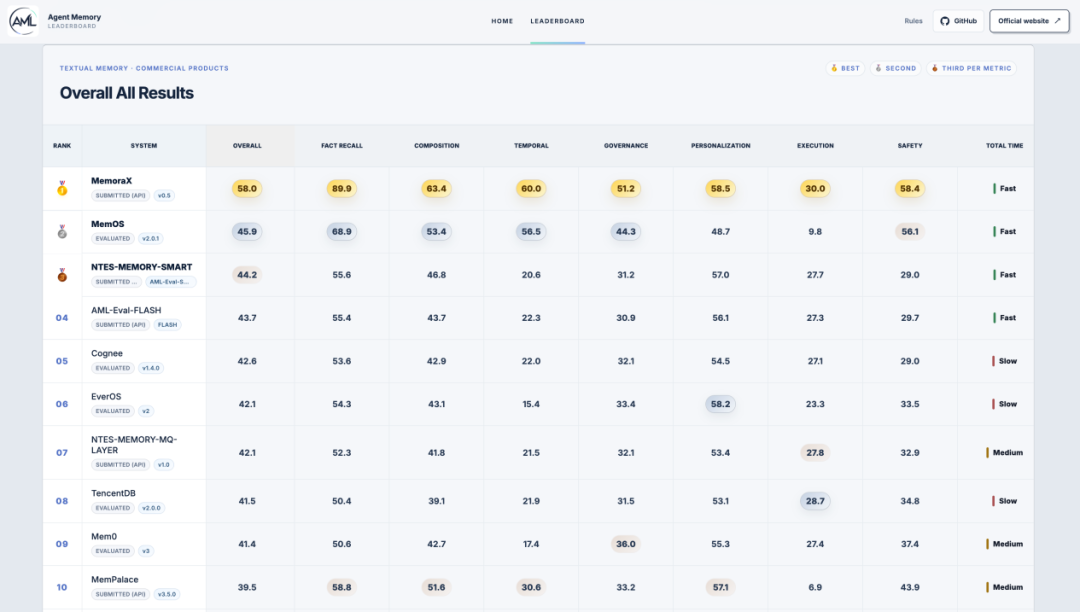This screenshot has height=612, width=1080.
Task: Sort by the FACT RECALL column header
Action: [x=342, y=146]
